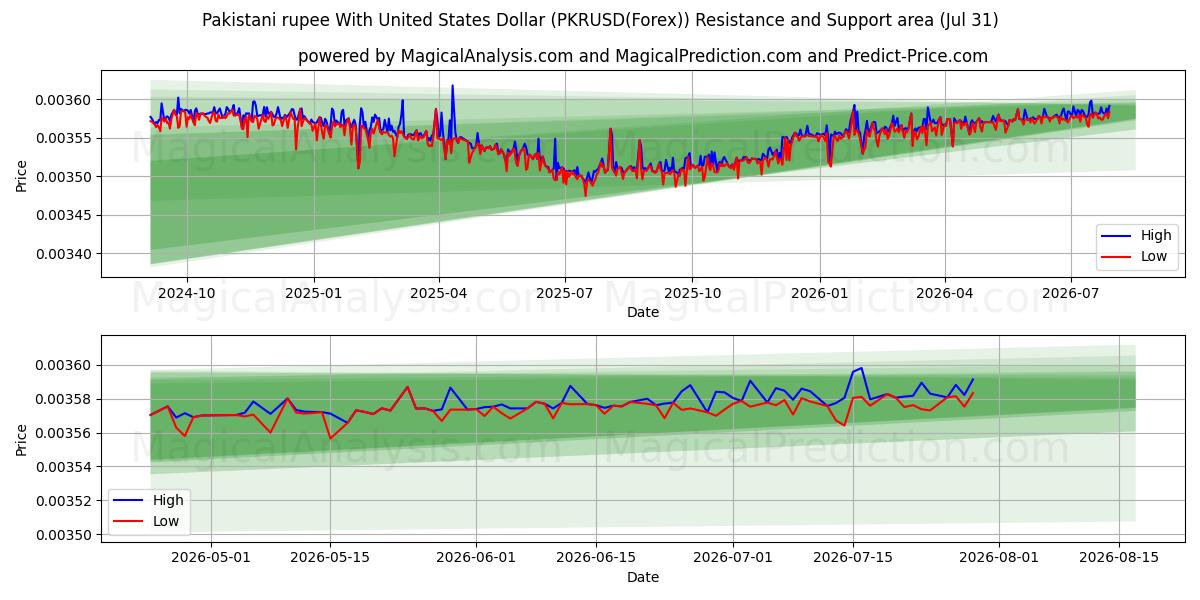The width and height of the screenshot is (1200, 600).
Task: Click the 2024-10 tick label
Action: [187, 293]
